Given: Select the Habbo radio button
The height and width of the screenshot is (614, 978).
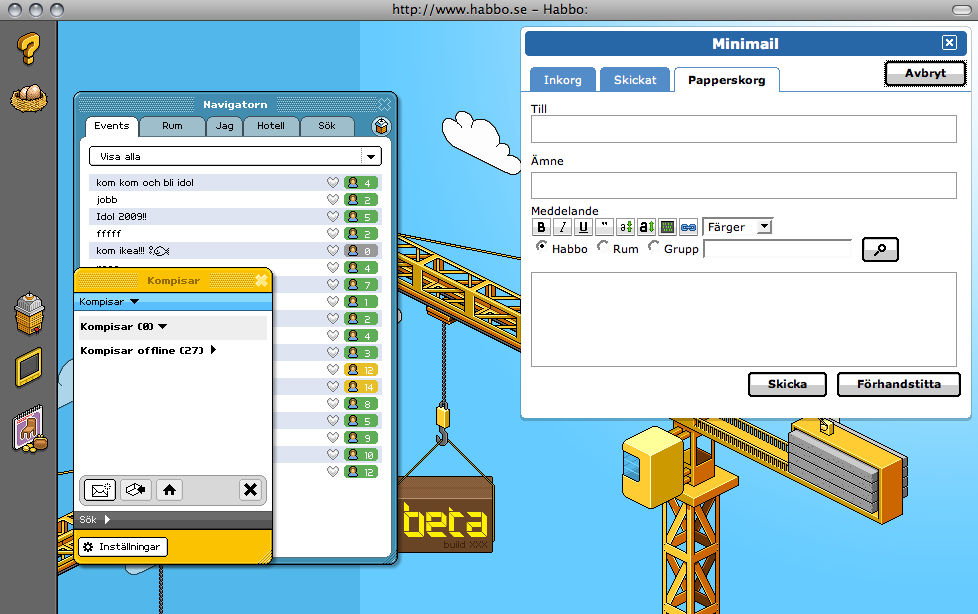Looking at the screenshot, I should [541, 246].
